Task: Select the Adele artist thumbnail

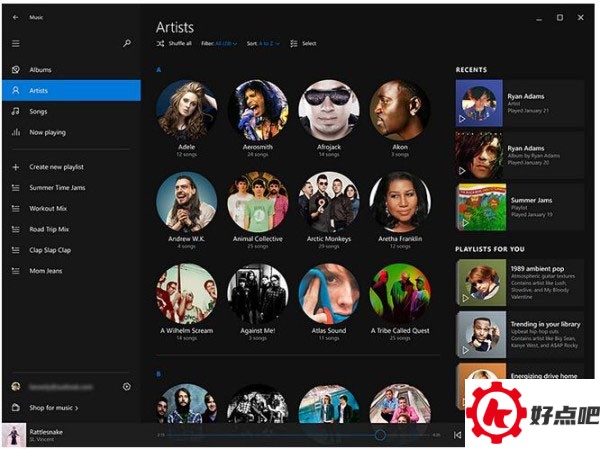Action: point(186,110)
